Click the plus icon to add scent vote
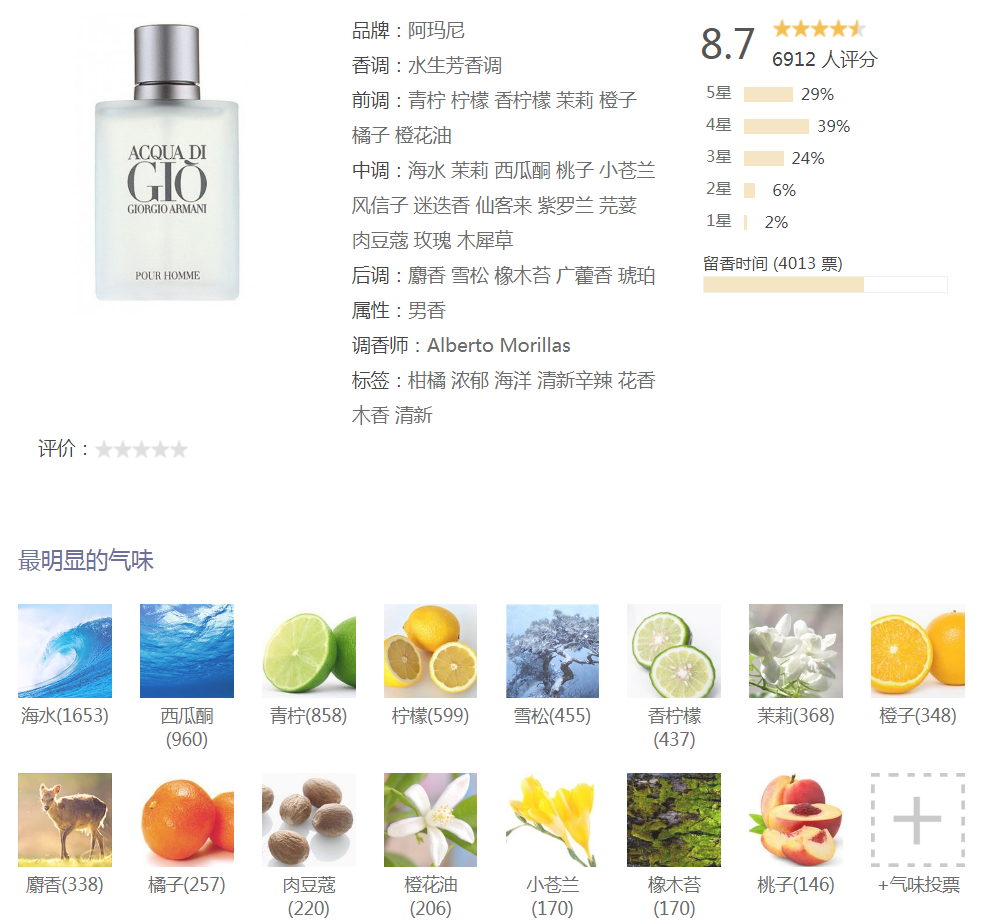 pos(917,820)
